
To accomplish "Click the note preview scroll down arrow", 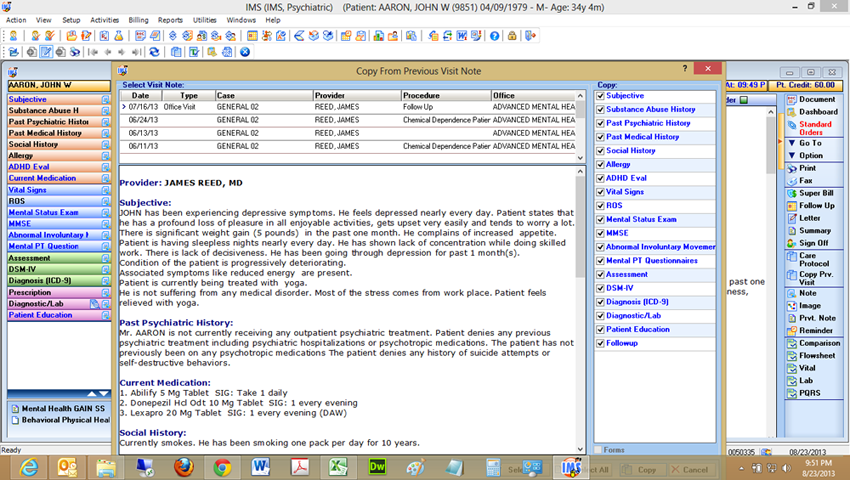I will click(581, 449).
